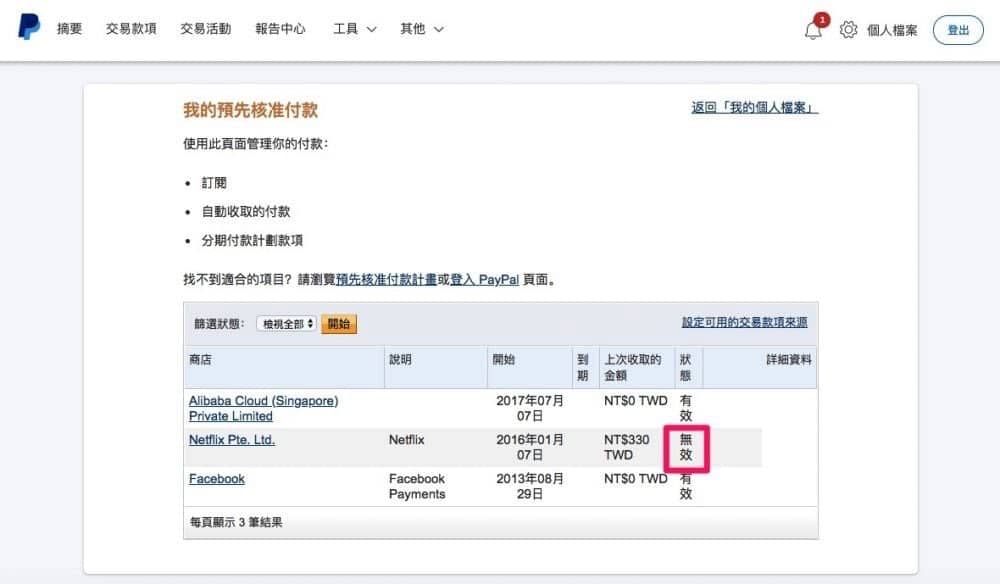Expand the 其他 dropdown menu

(422, 29)
